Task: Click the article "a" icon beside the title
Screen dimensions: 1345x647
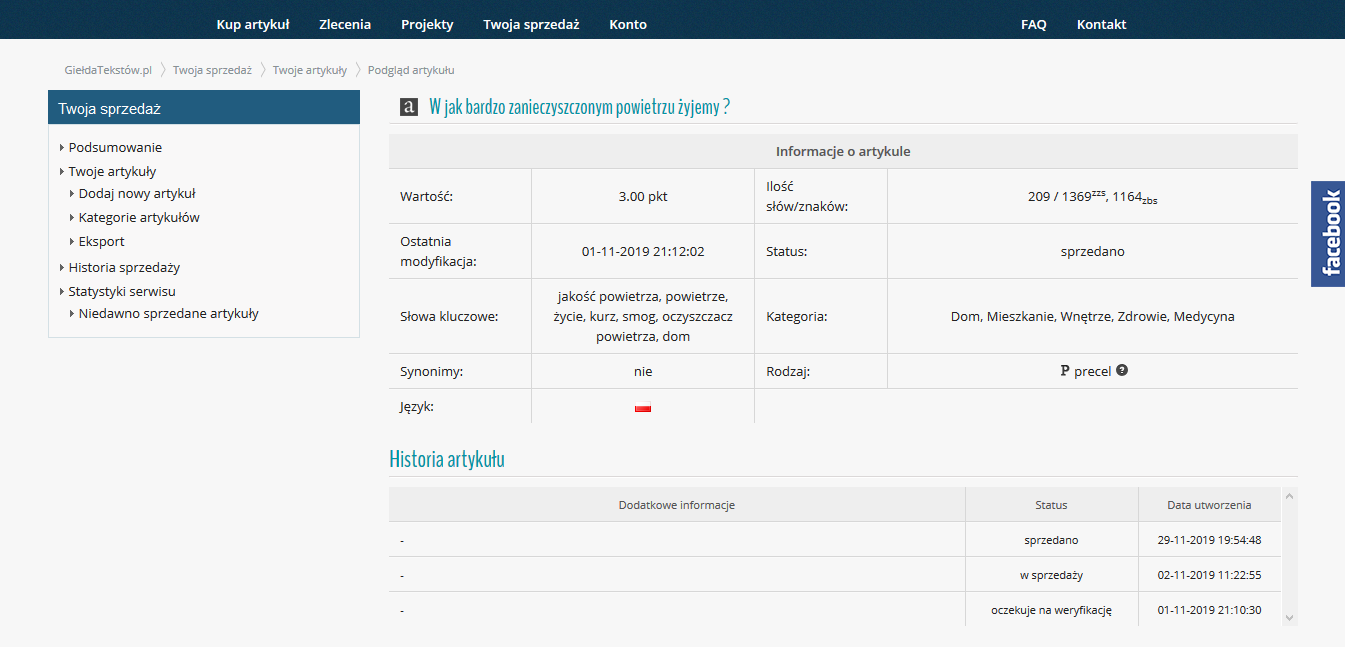Action: click(x=408, y=106)
